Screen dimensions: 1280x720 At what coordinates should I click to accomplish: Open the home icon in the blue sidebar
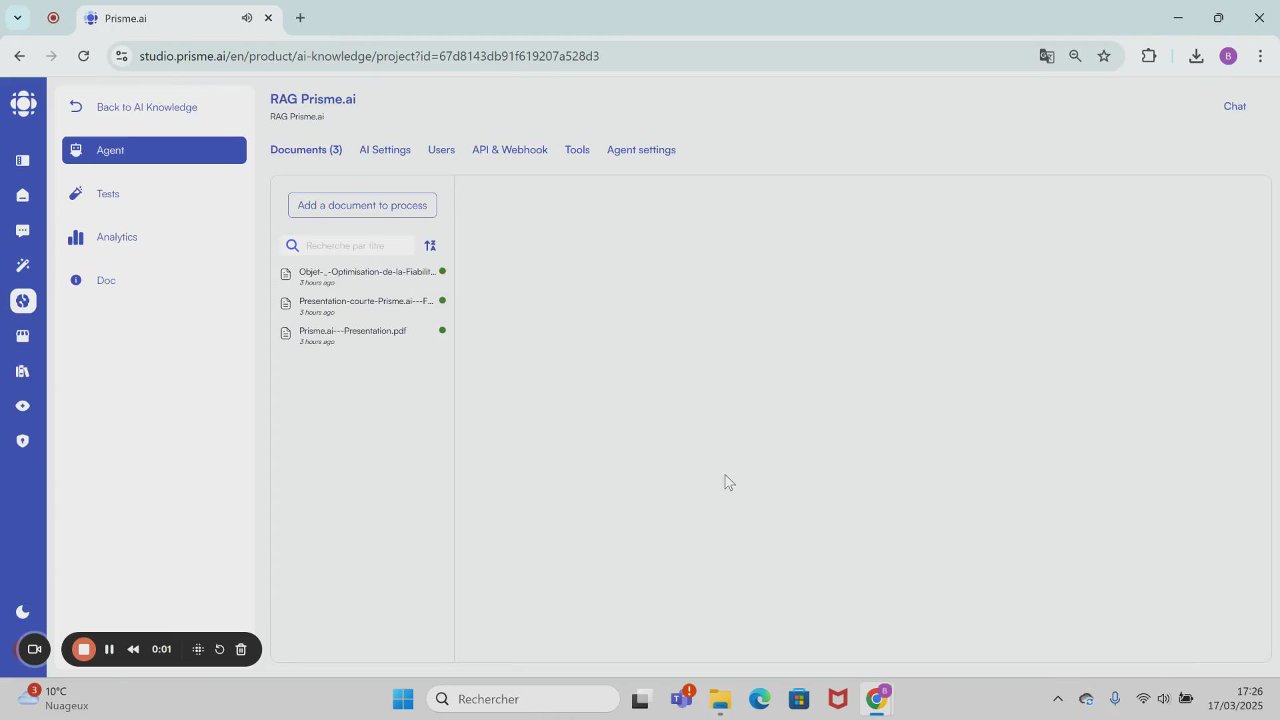23,196
